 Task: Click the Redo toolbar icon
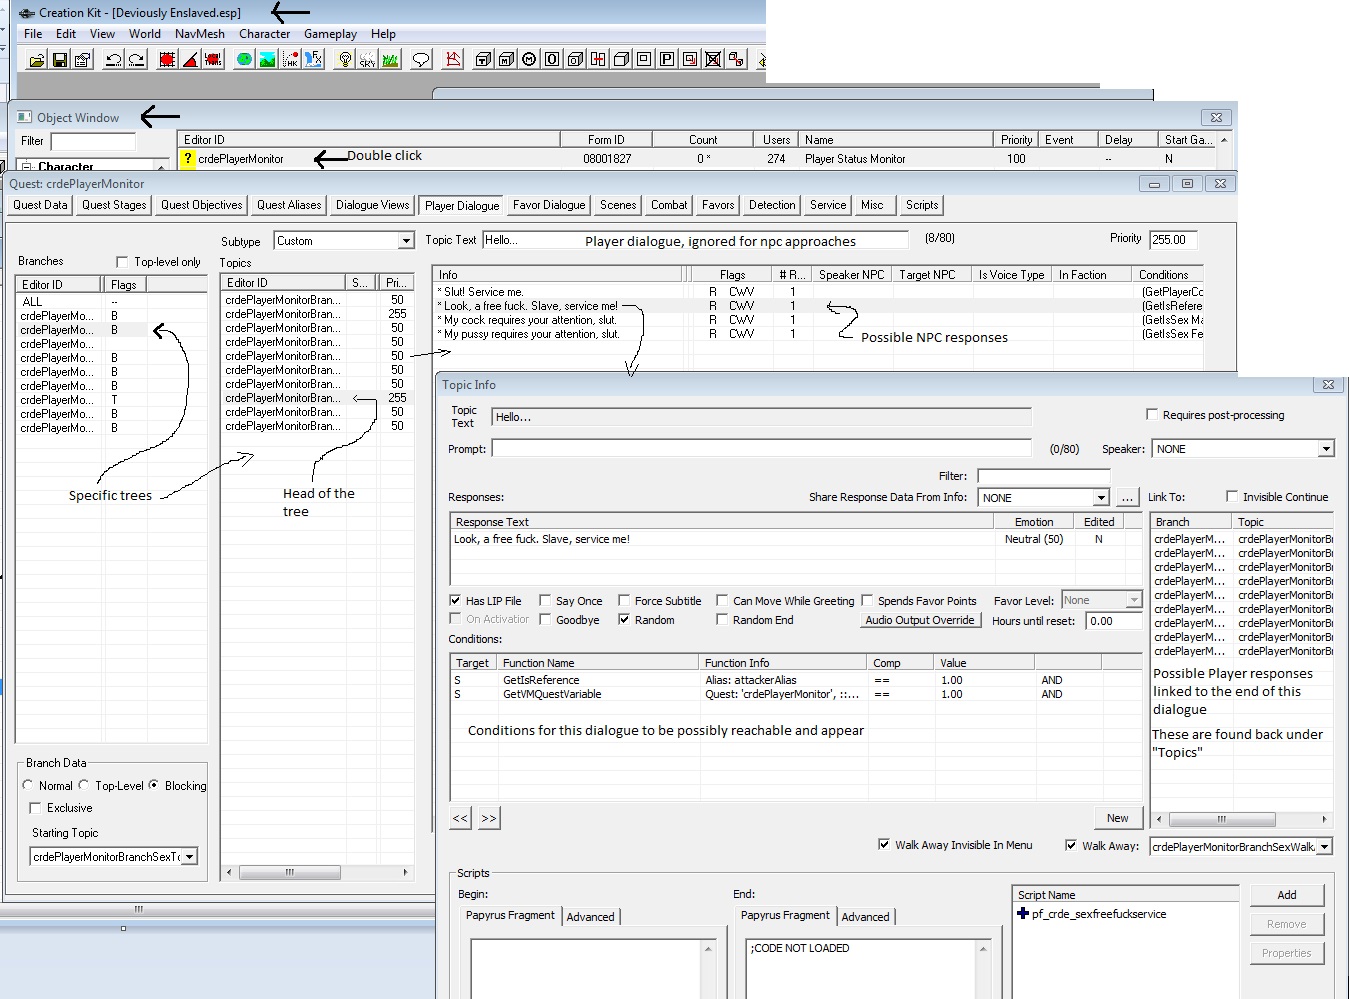pyautogui.click(x=137, y=60)
